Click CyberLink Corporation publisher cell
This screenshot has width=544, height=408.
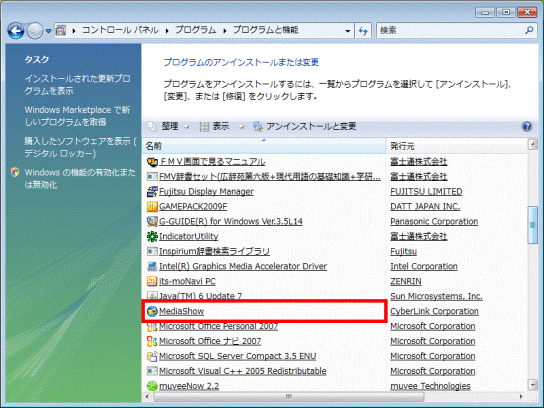434,311
